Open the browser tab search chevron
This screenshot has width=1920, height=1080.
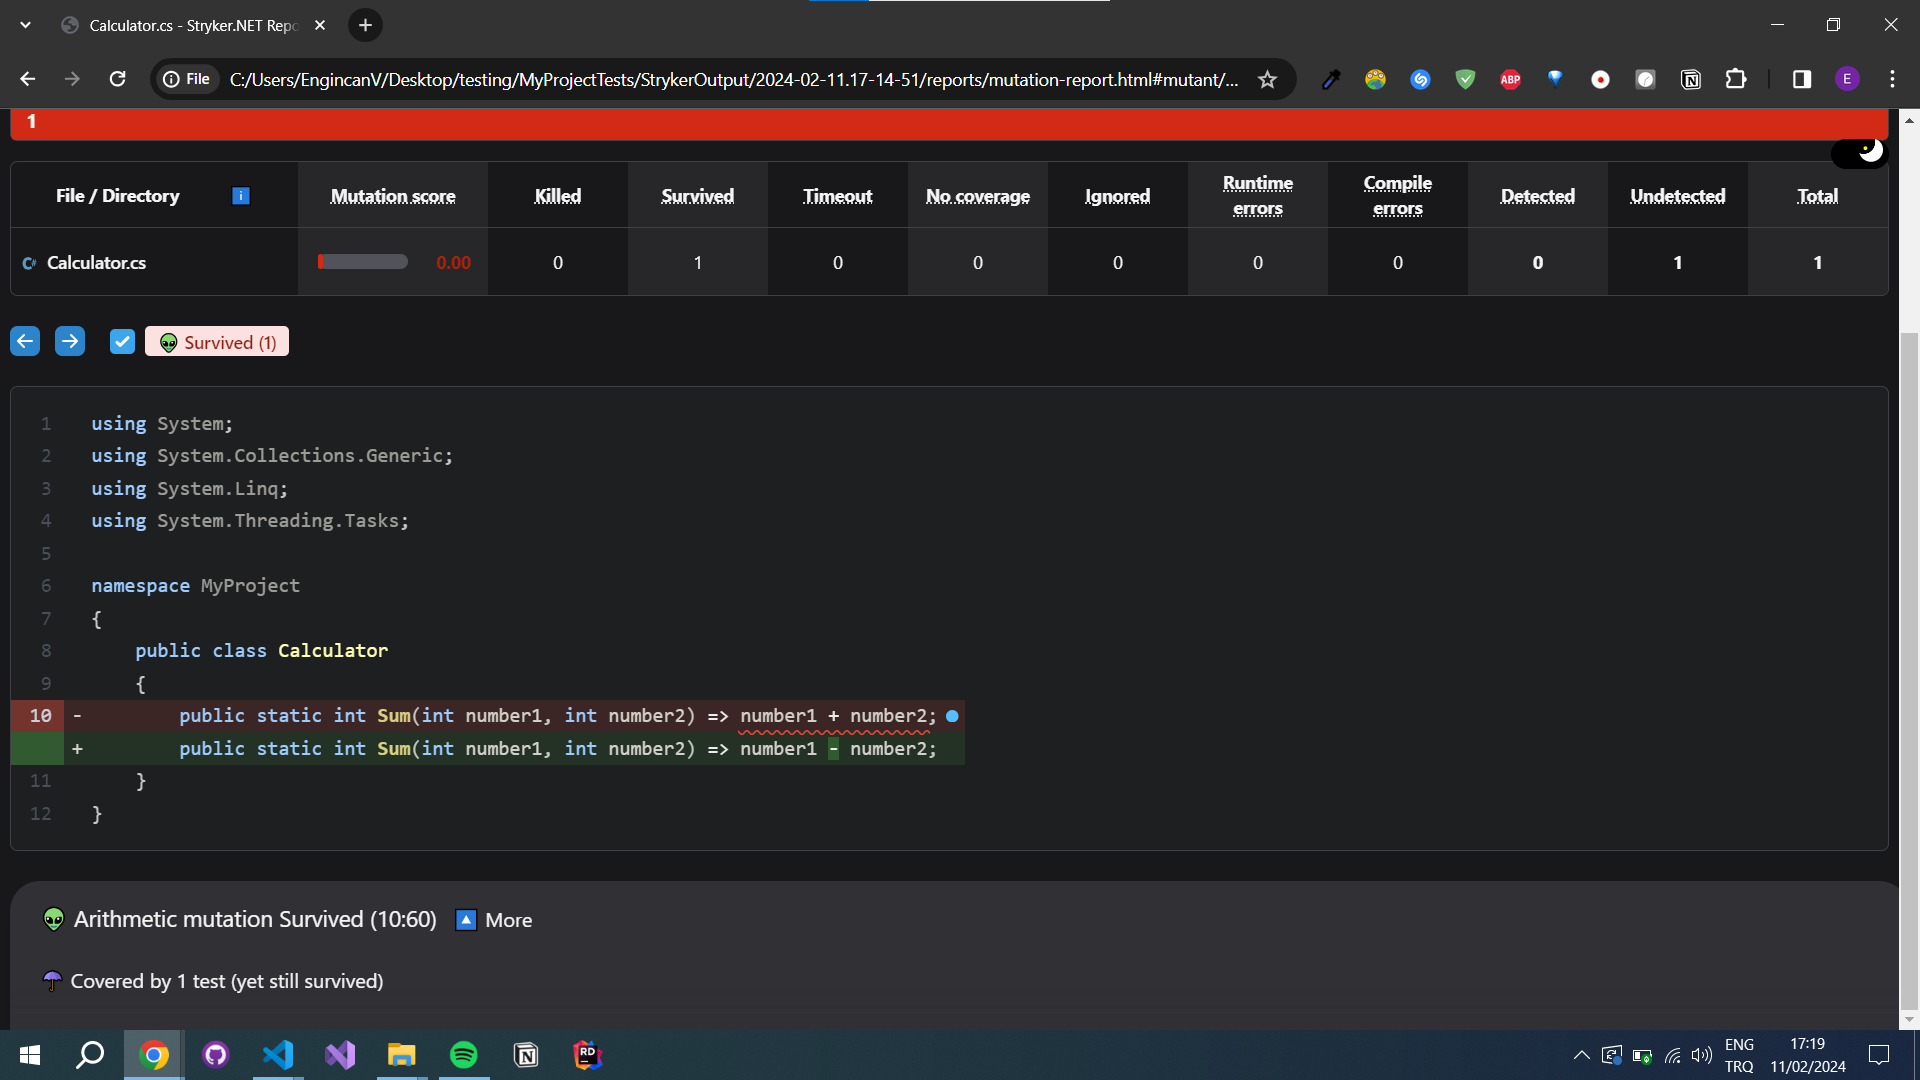pyautogui.click(x=25, y=25)
